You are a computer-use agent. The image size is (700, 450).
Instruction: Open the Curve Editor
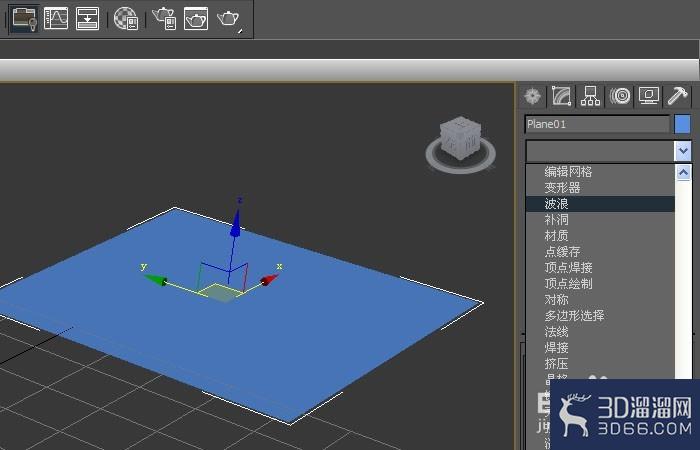[56, 18]
